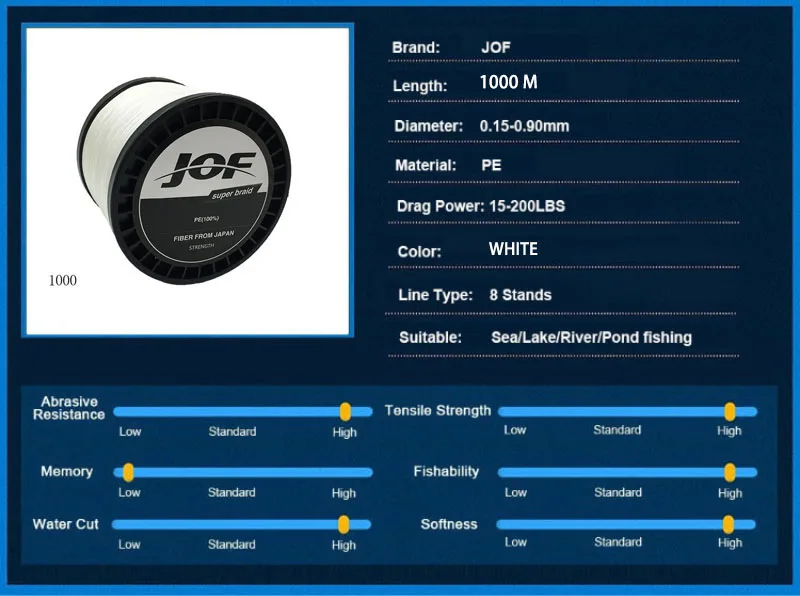Click the 'Drag Power:' label
The width and height of the screenshot is (800, 596).
pyautogui.click(x=440, y=206)
